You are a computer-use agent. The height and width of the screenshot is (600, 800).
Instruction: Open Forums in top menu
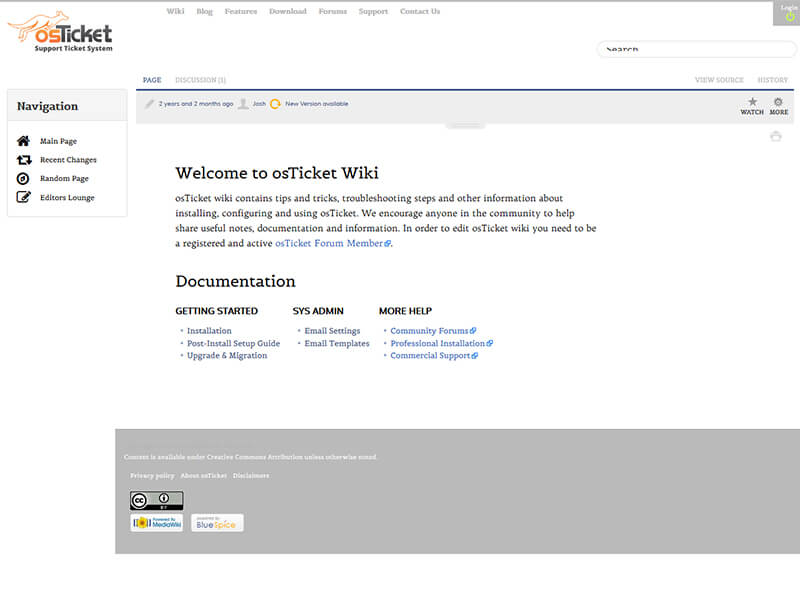click(333, 11)
